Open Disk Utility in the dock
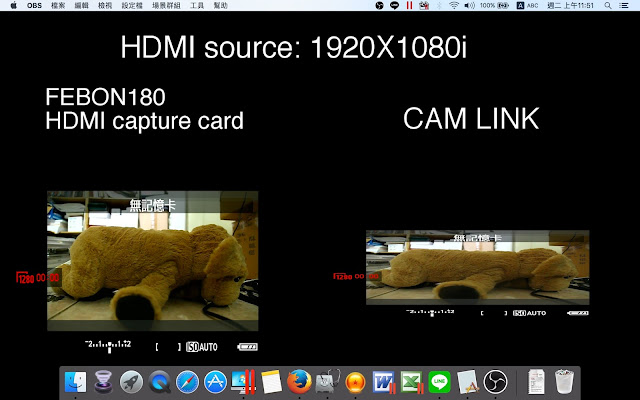 click(327, 382)
